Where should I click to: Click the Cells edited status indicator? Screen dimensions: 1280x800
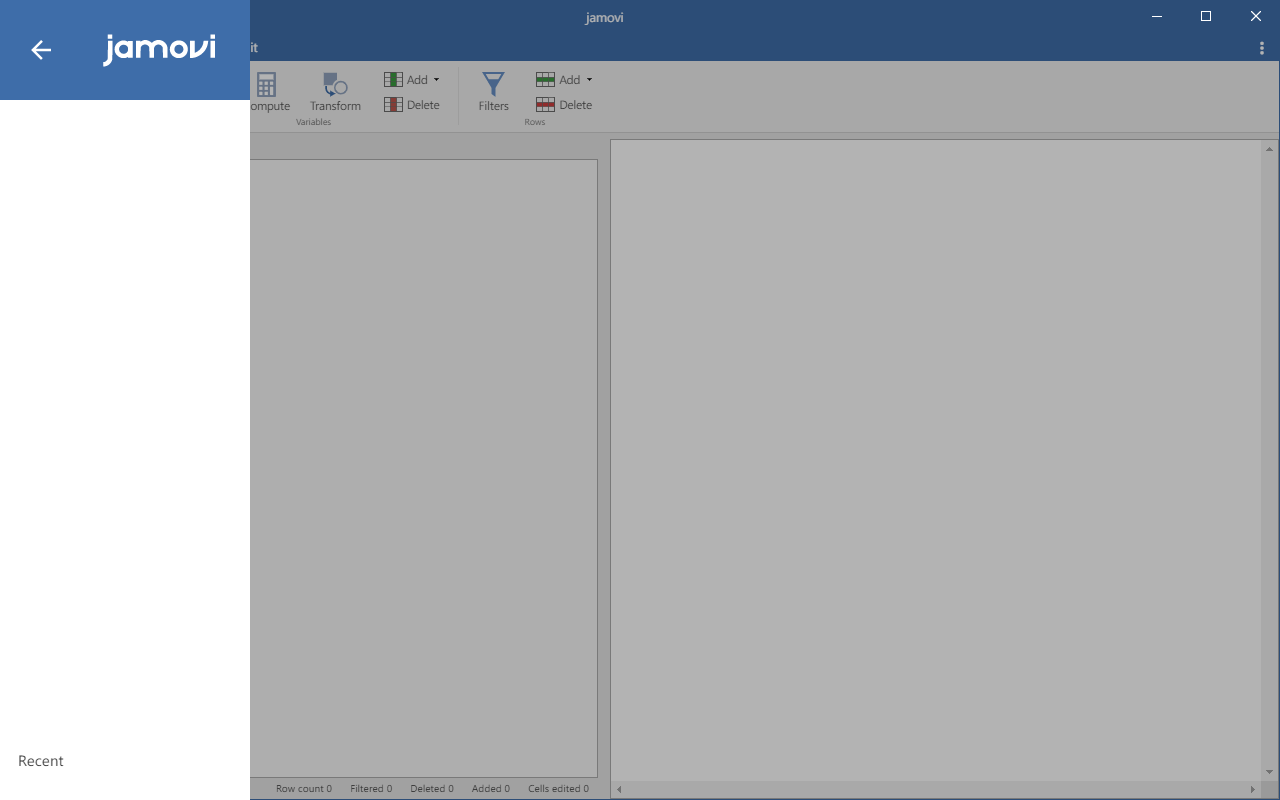[558, 788]
